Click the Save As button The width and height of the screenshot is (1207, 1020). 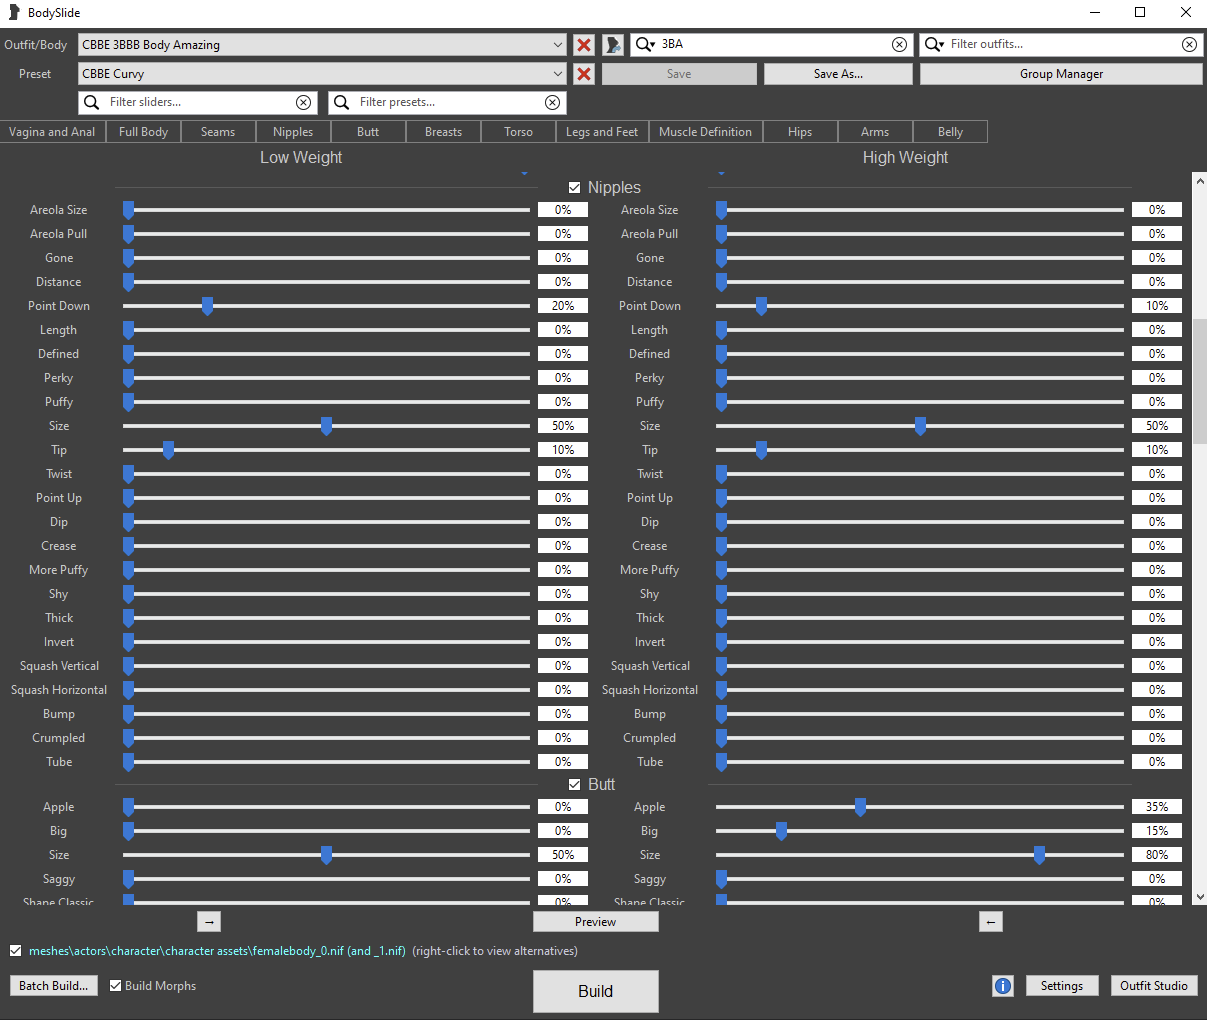tap(838, 74)
